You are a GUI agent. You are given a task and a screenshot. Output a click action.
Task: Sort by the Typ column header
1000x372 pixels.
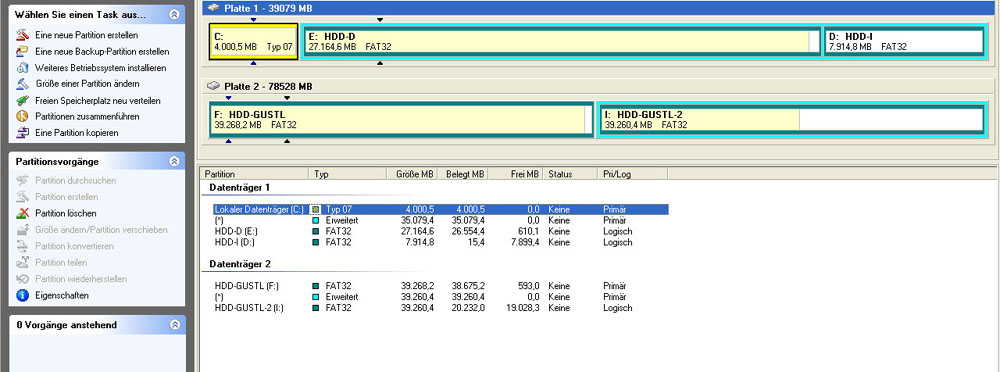point(348,174)
